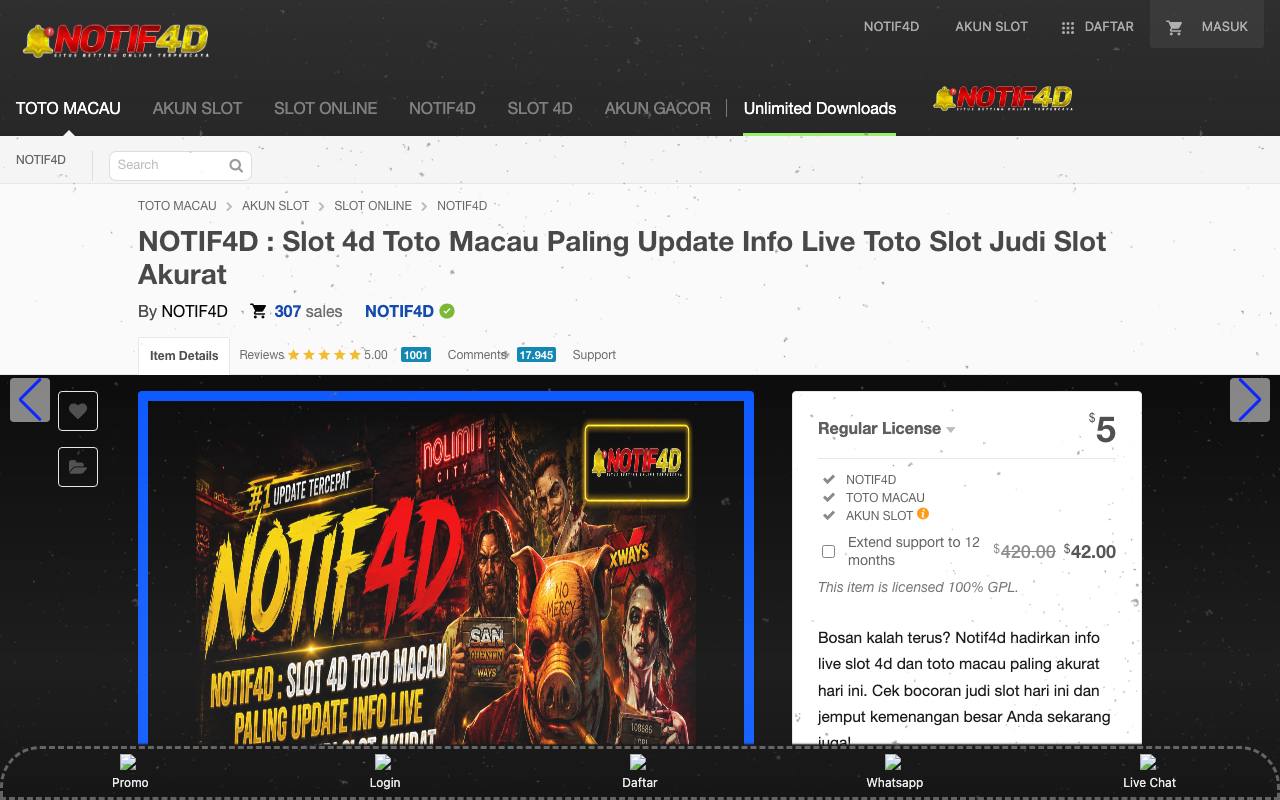The width and height of the screenshot is (1280, 800).
Task: Open TOTO MACAU breadcrumb link
Action: click(x=177, y=206)
